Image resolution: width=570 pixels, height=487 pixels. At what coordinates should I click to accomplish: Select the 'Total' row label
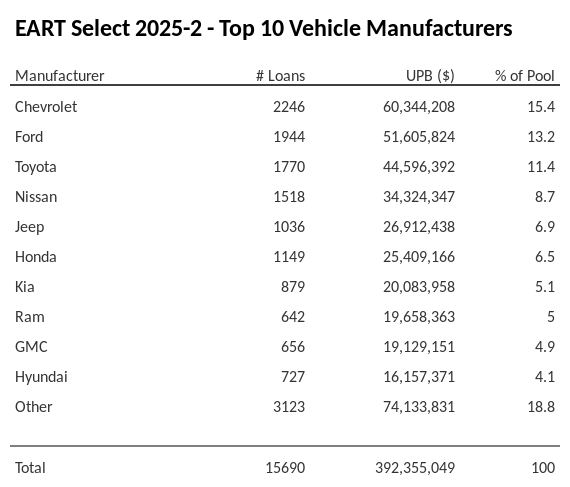click(x=30, y=468)
